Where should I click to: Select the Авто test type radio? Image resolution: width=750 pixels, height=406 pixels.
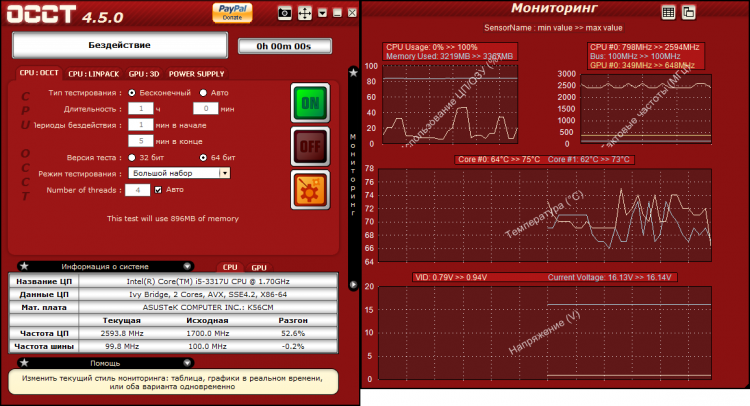(x=203, y=93)
